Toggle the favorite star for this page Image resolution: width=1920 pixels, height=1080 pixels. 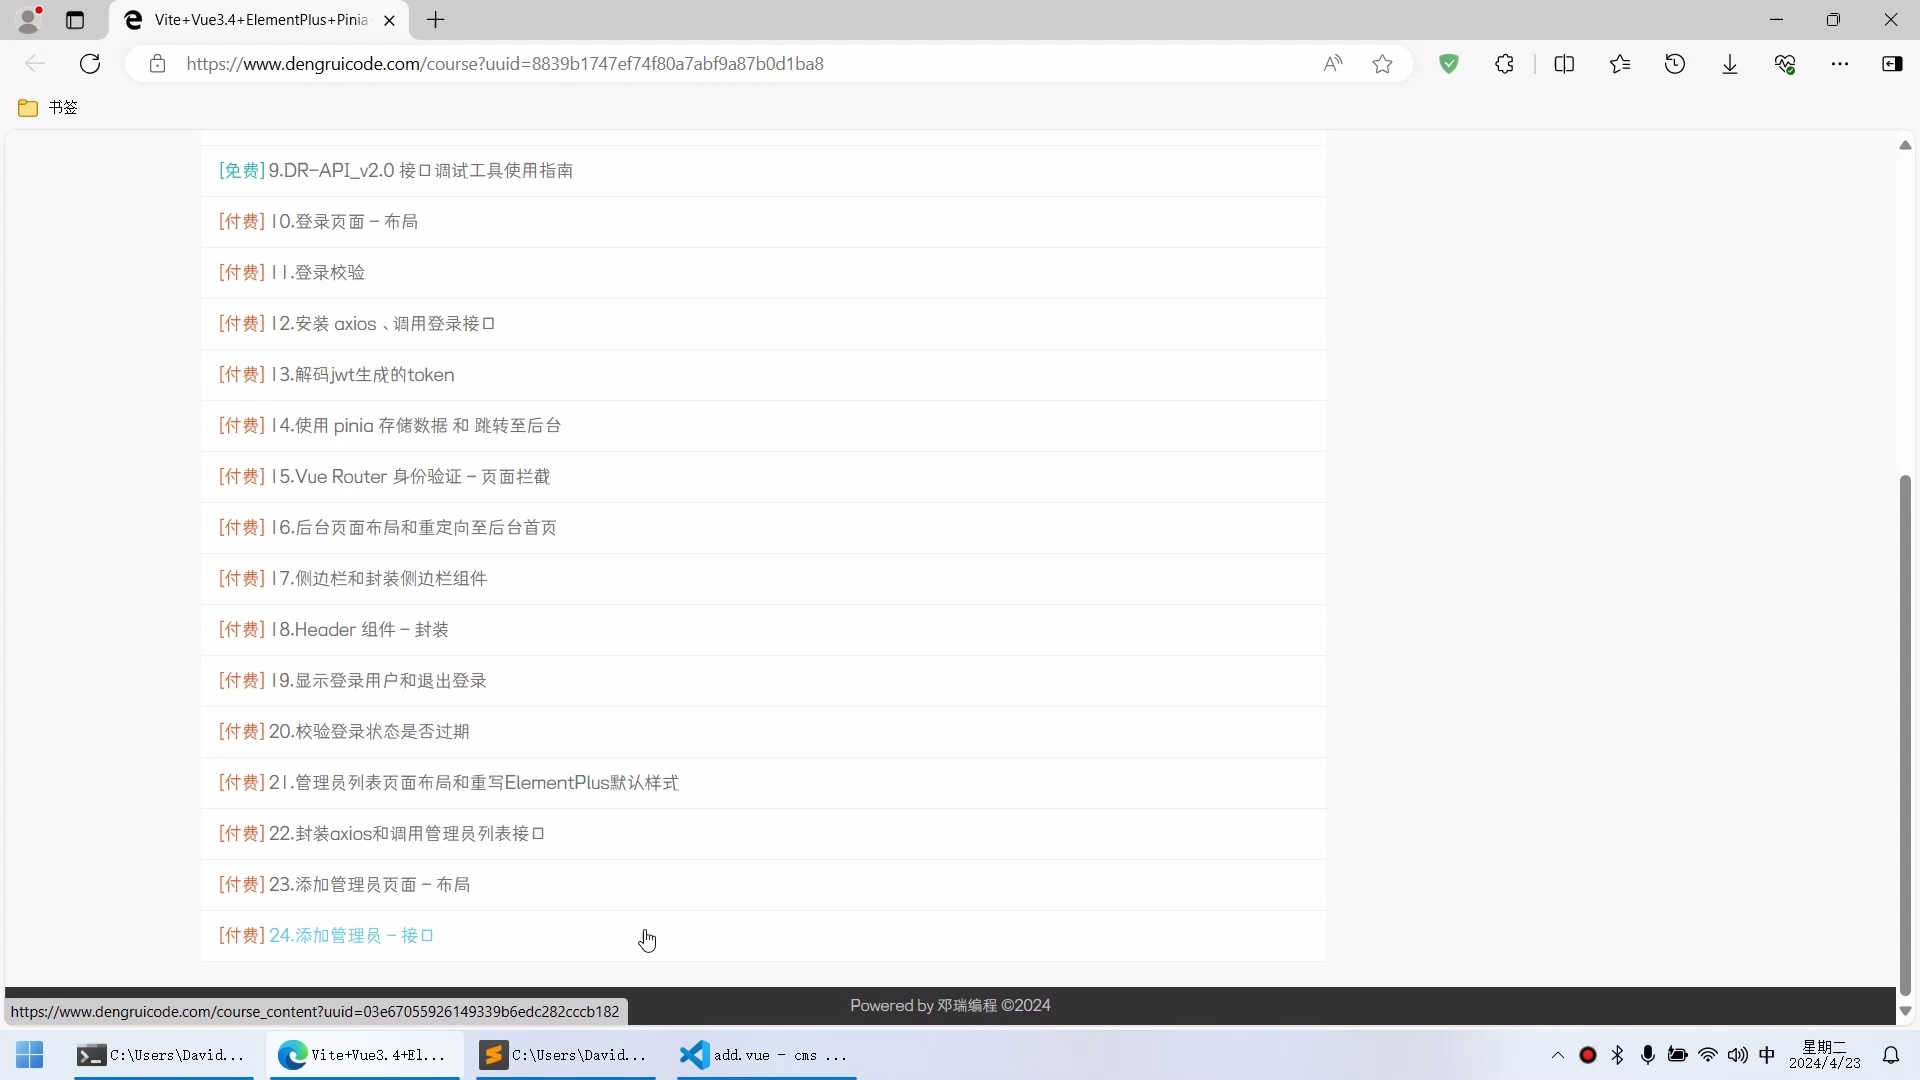tap(1382, 63)
